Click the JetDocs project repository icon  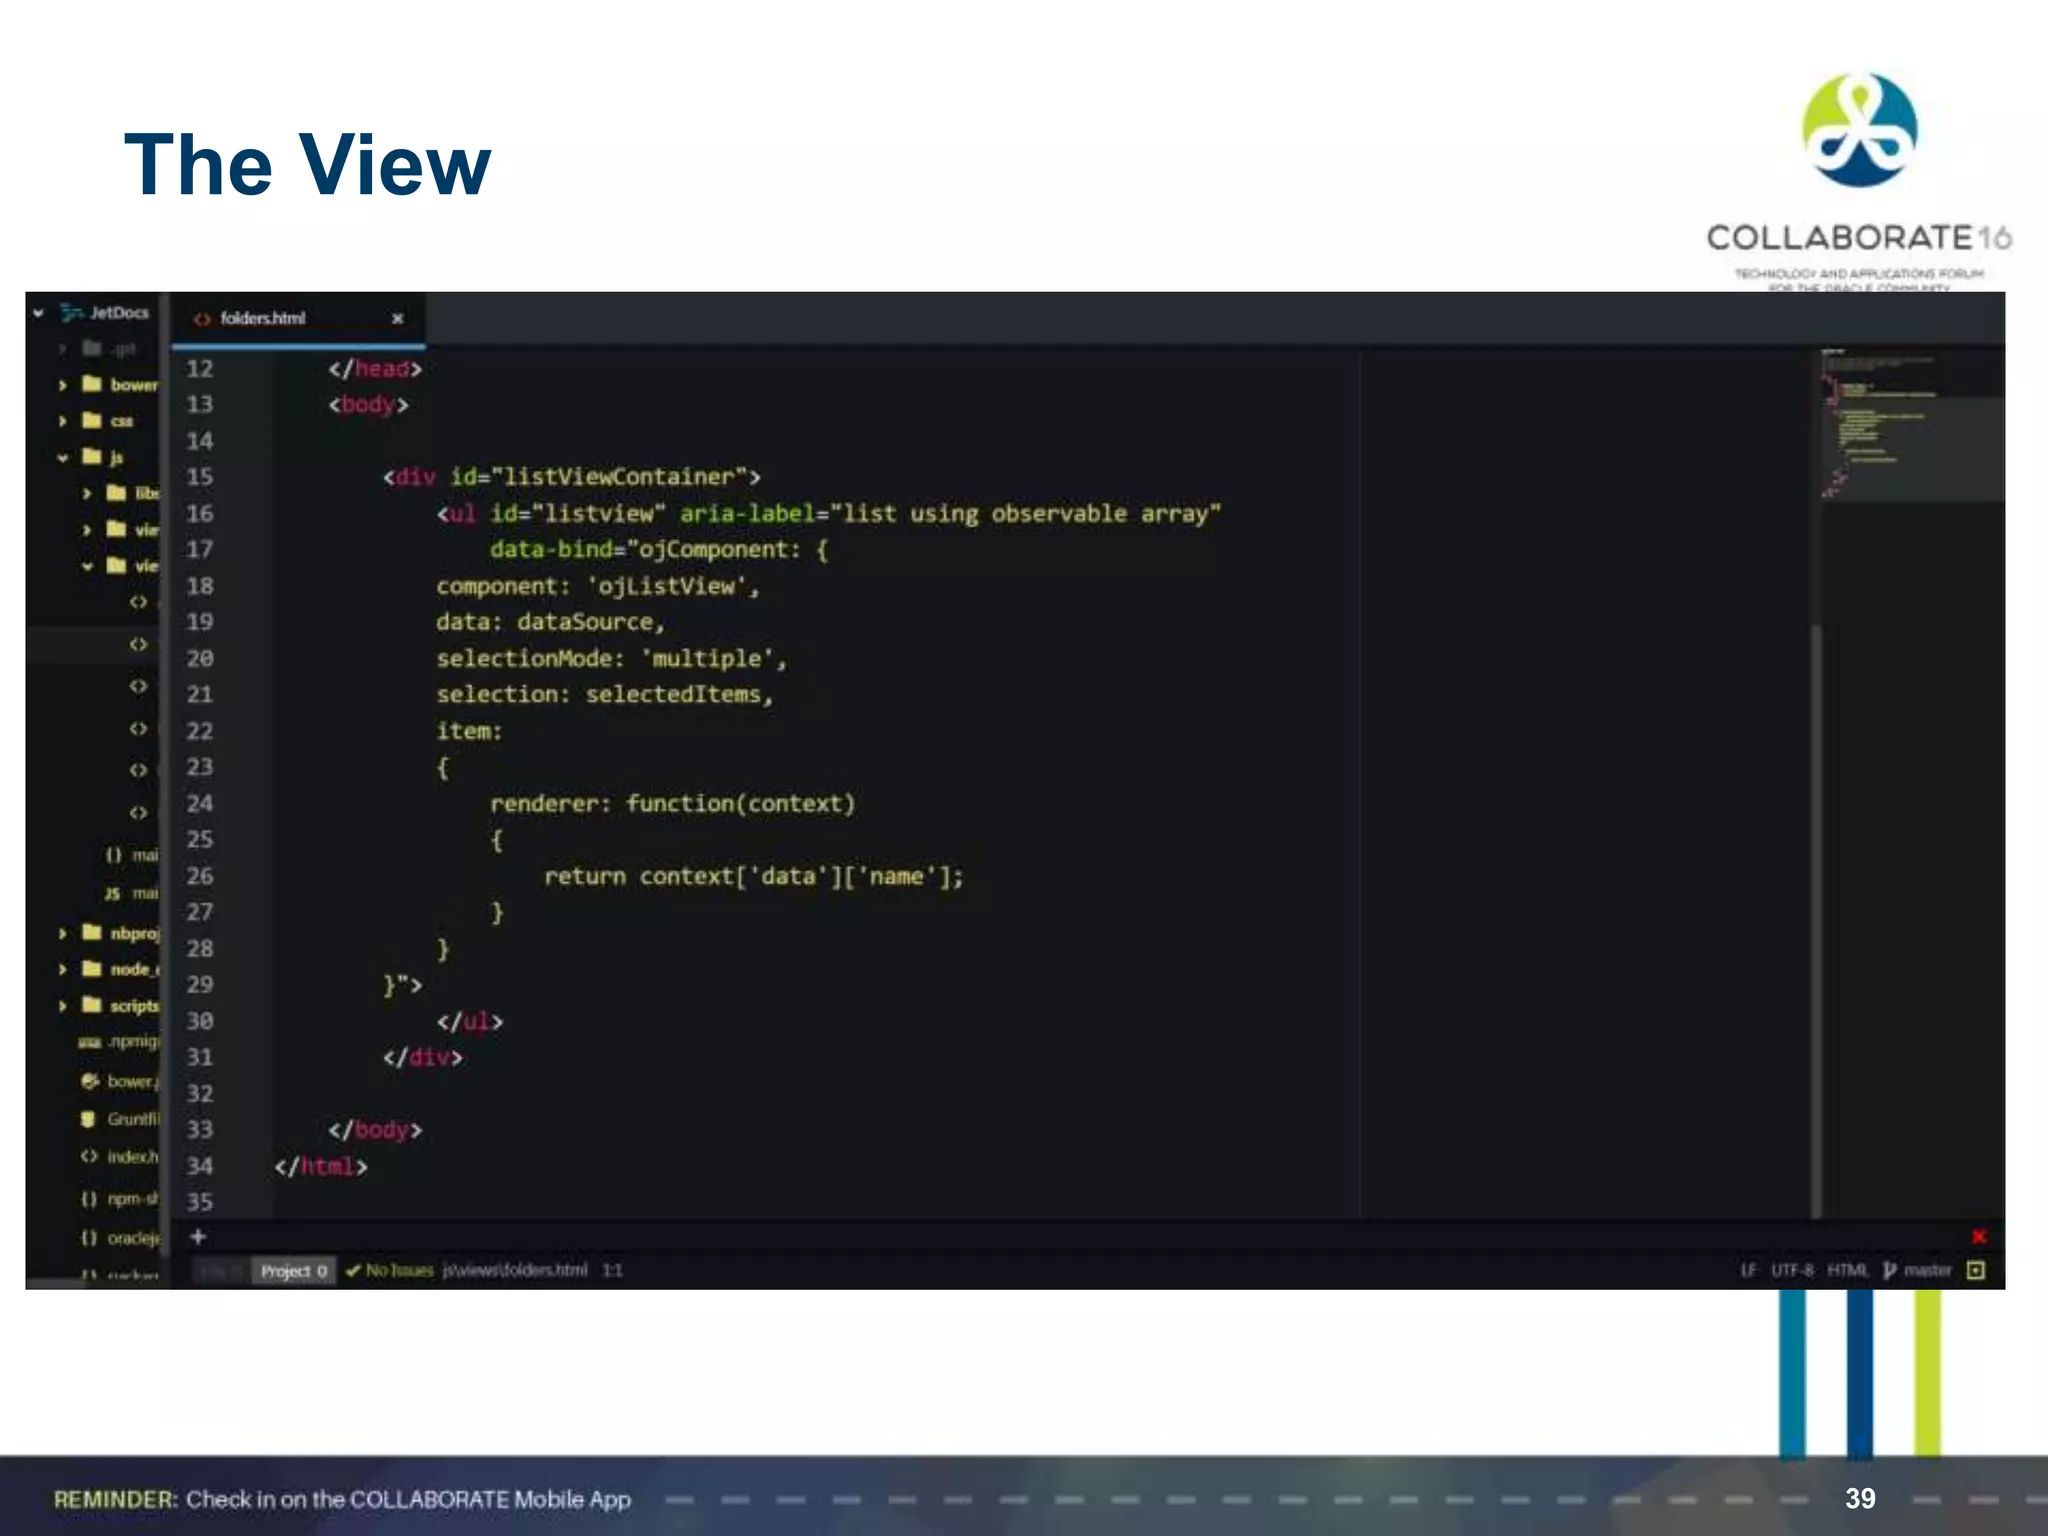pyautogui.click(x=71, y=313)
